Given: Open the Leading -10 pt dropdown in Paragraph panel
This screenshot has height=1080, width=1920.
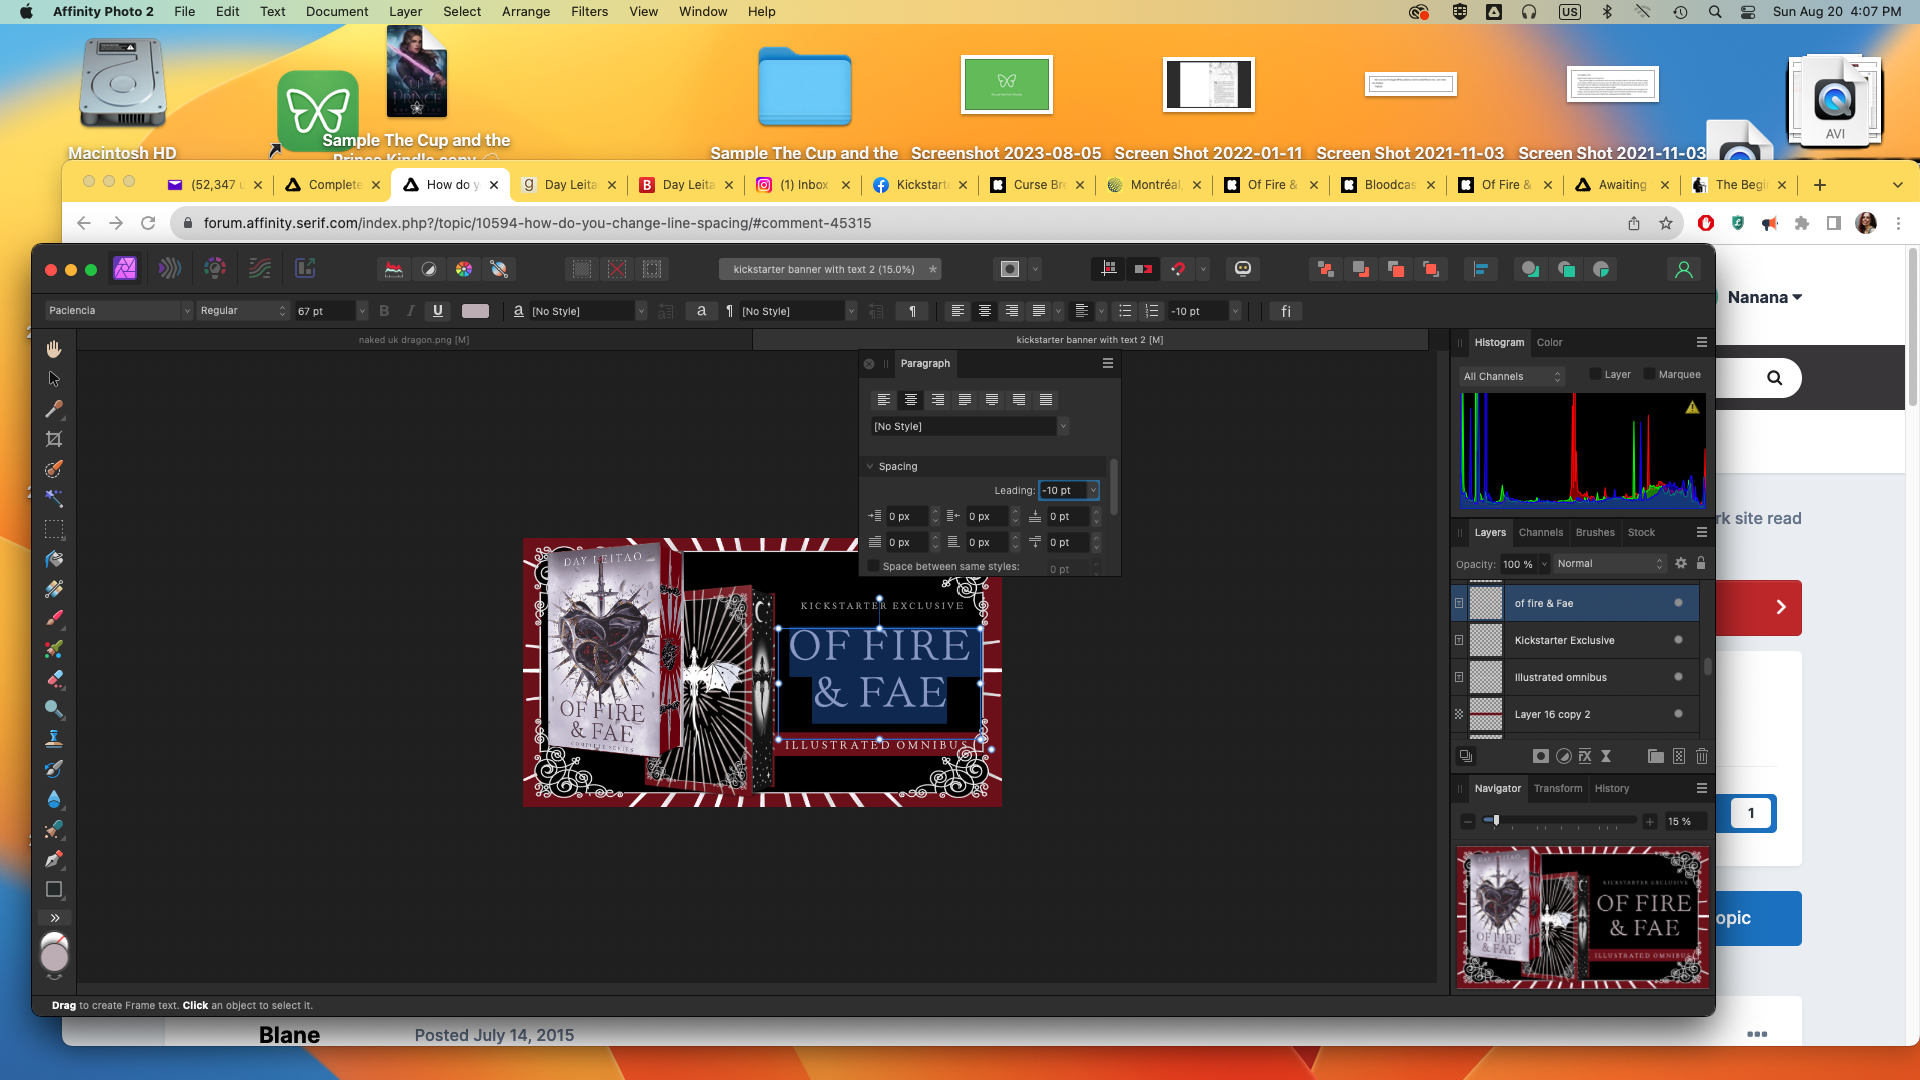Looking at the screenshot, I should coord(1093,491).
